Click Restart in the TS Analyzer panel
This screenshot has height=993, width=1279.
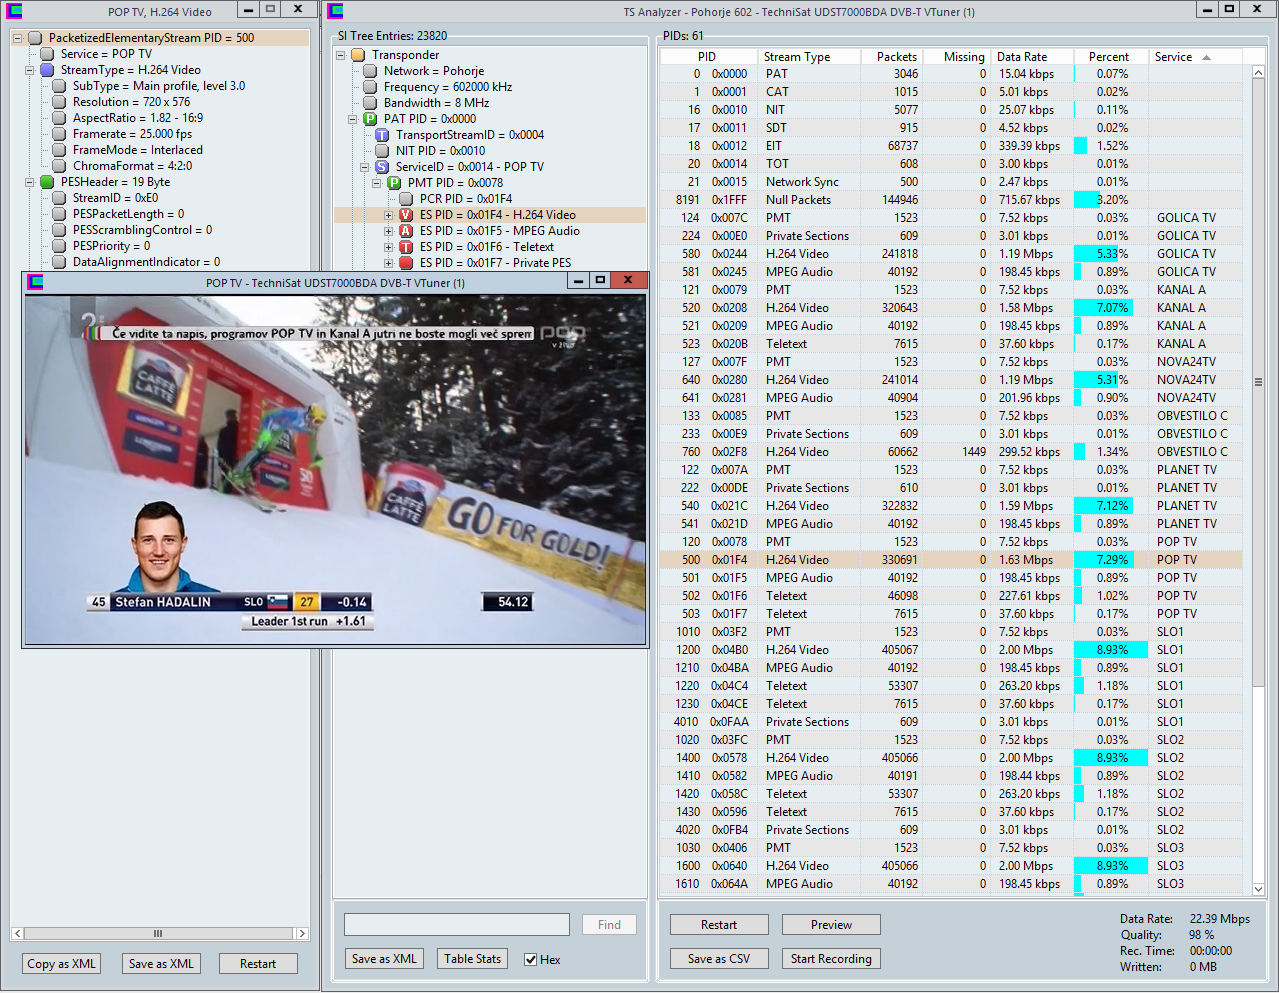point(719,925)
